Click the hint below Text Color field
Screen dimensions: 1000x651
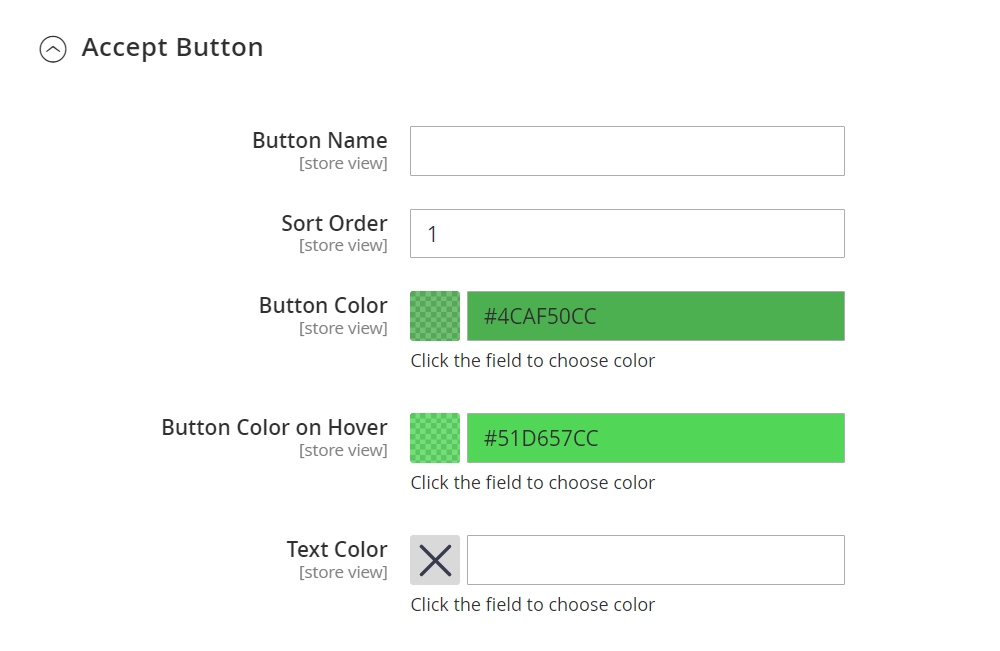(x=532, y=604)
